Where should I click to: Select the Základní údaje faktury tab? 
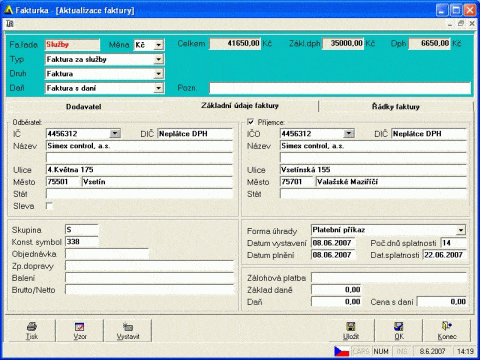[240, 106]
